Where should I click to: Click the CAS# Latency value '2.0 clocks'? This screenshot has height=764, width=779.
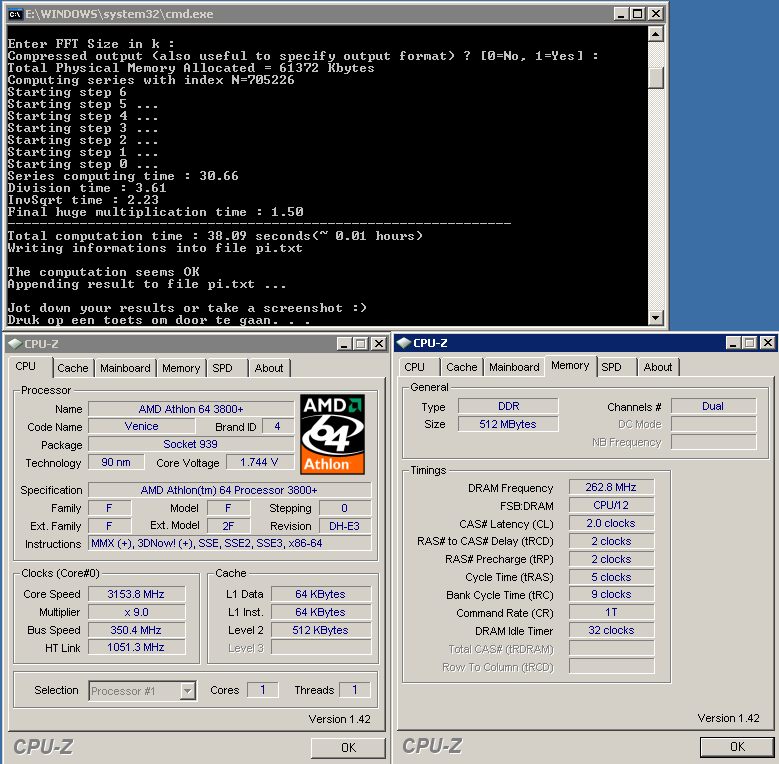(x=612, y=523)
